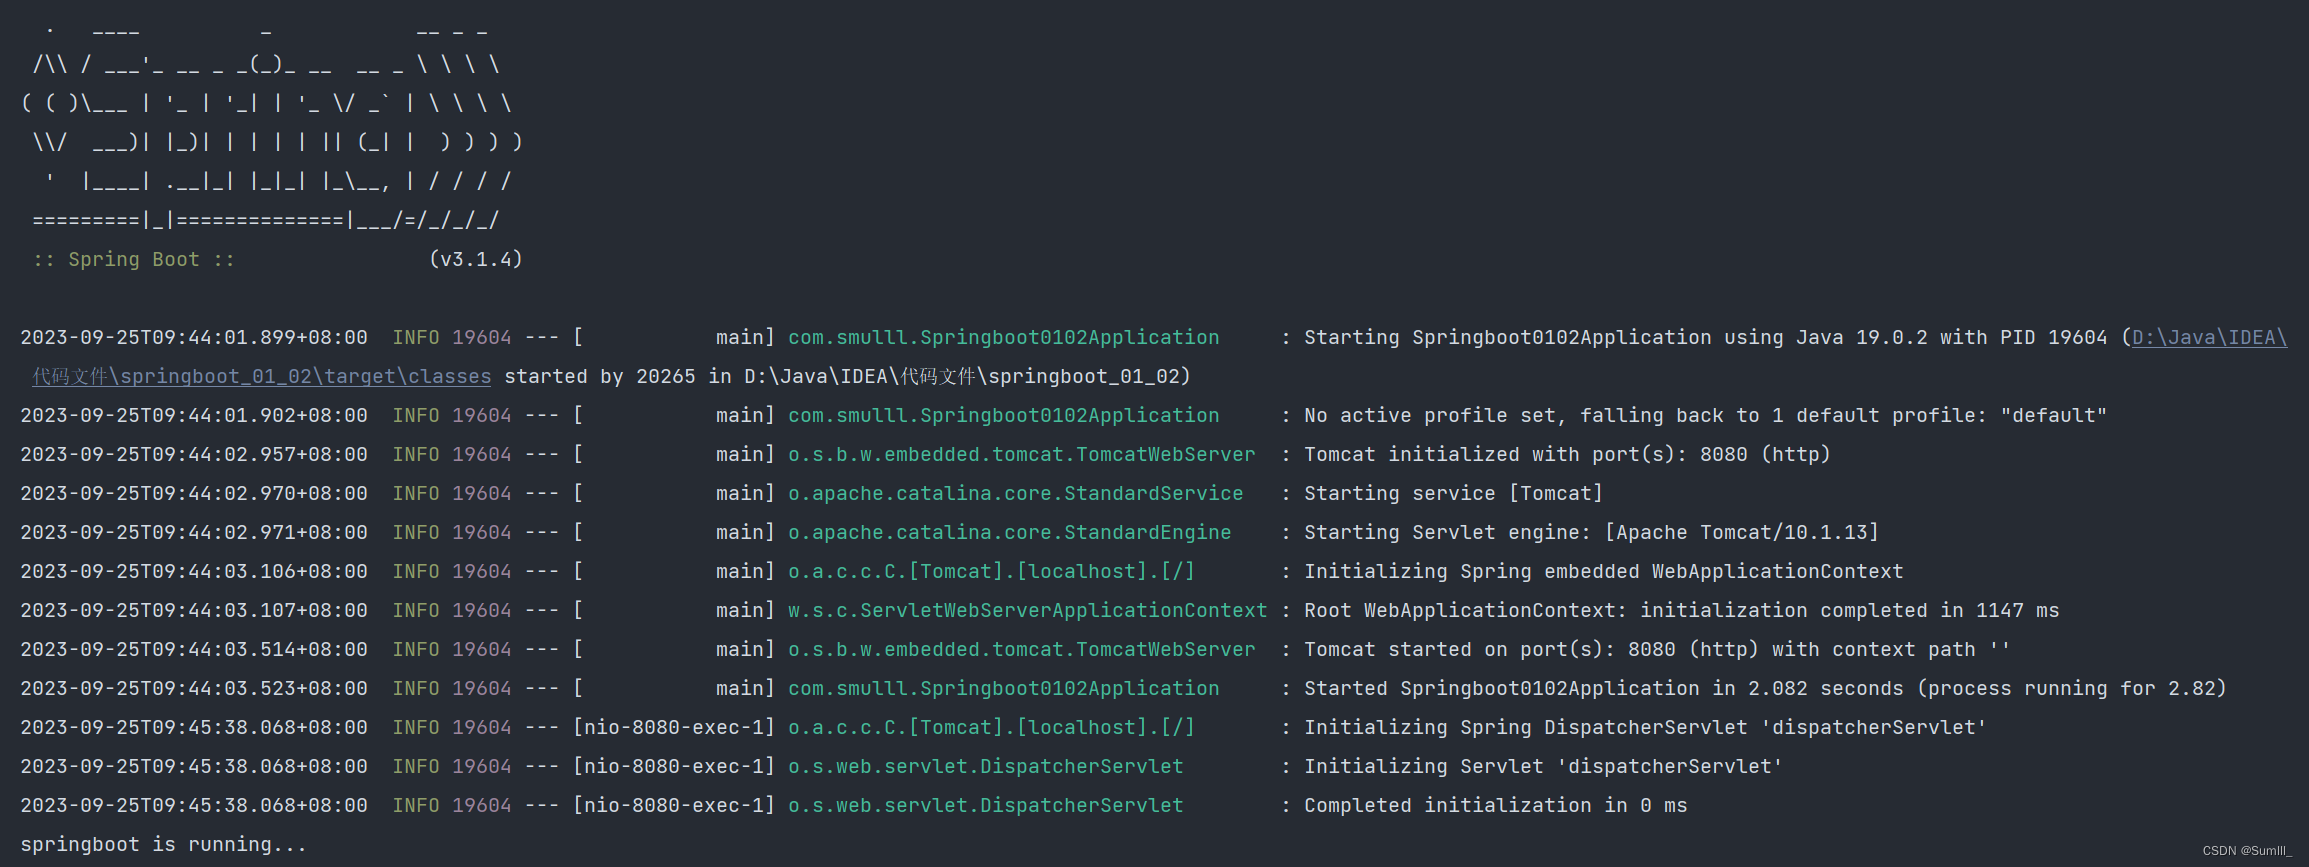Click com.smulll.Springboot0102Application logger on 09:44:01.899 line

[x=1003, y=338]
